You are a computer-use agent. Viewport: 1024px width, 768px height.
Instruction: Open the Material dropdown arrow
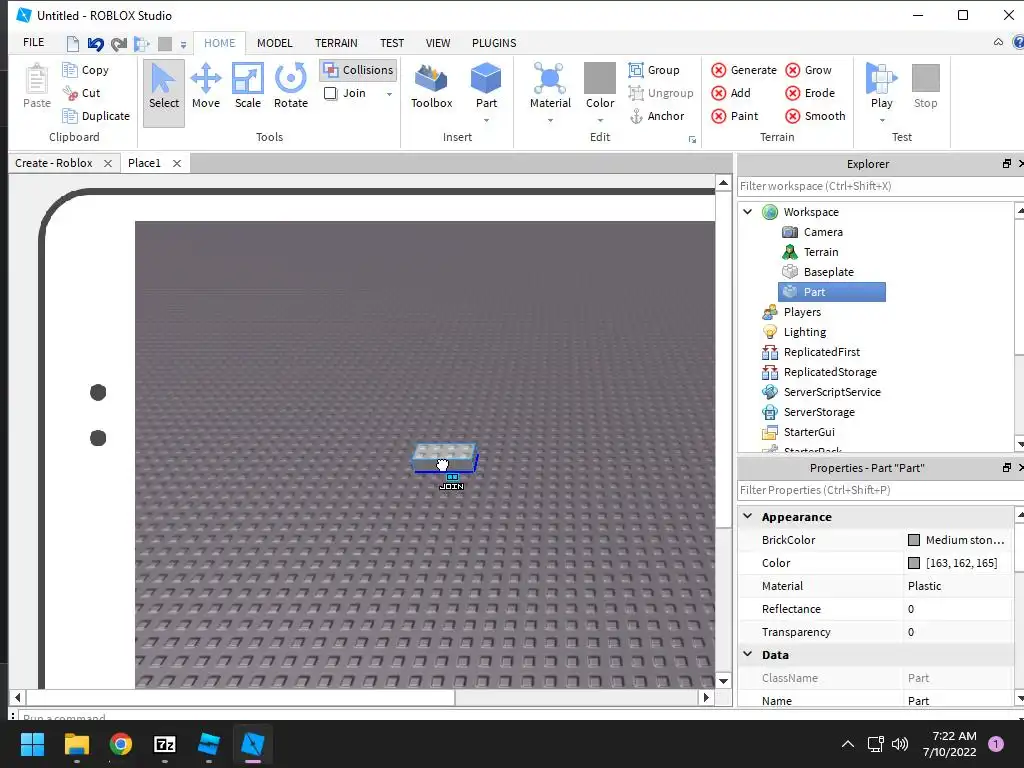550,120
